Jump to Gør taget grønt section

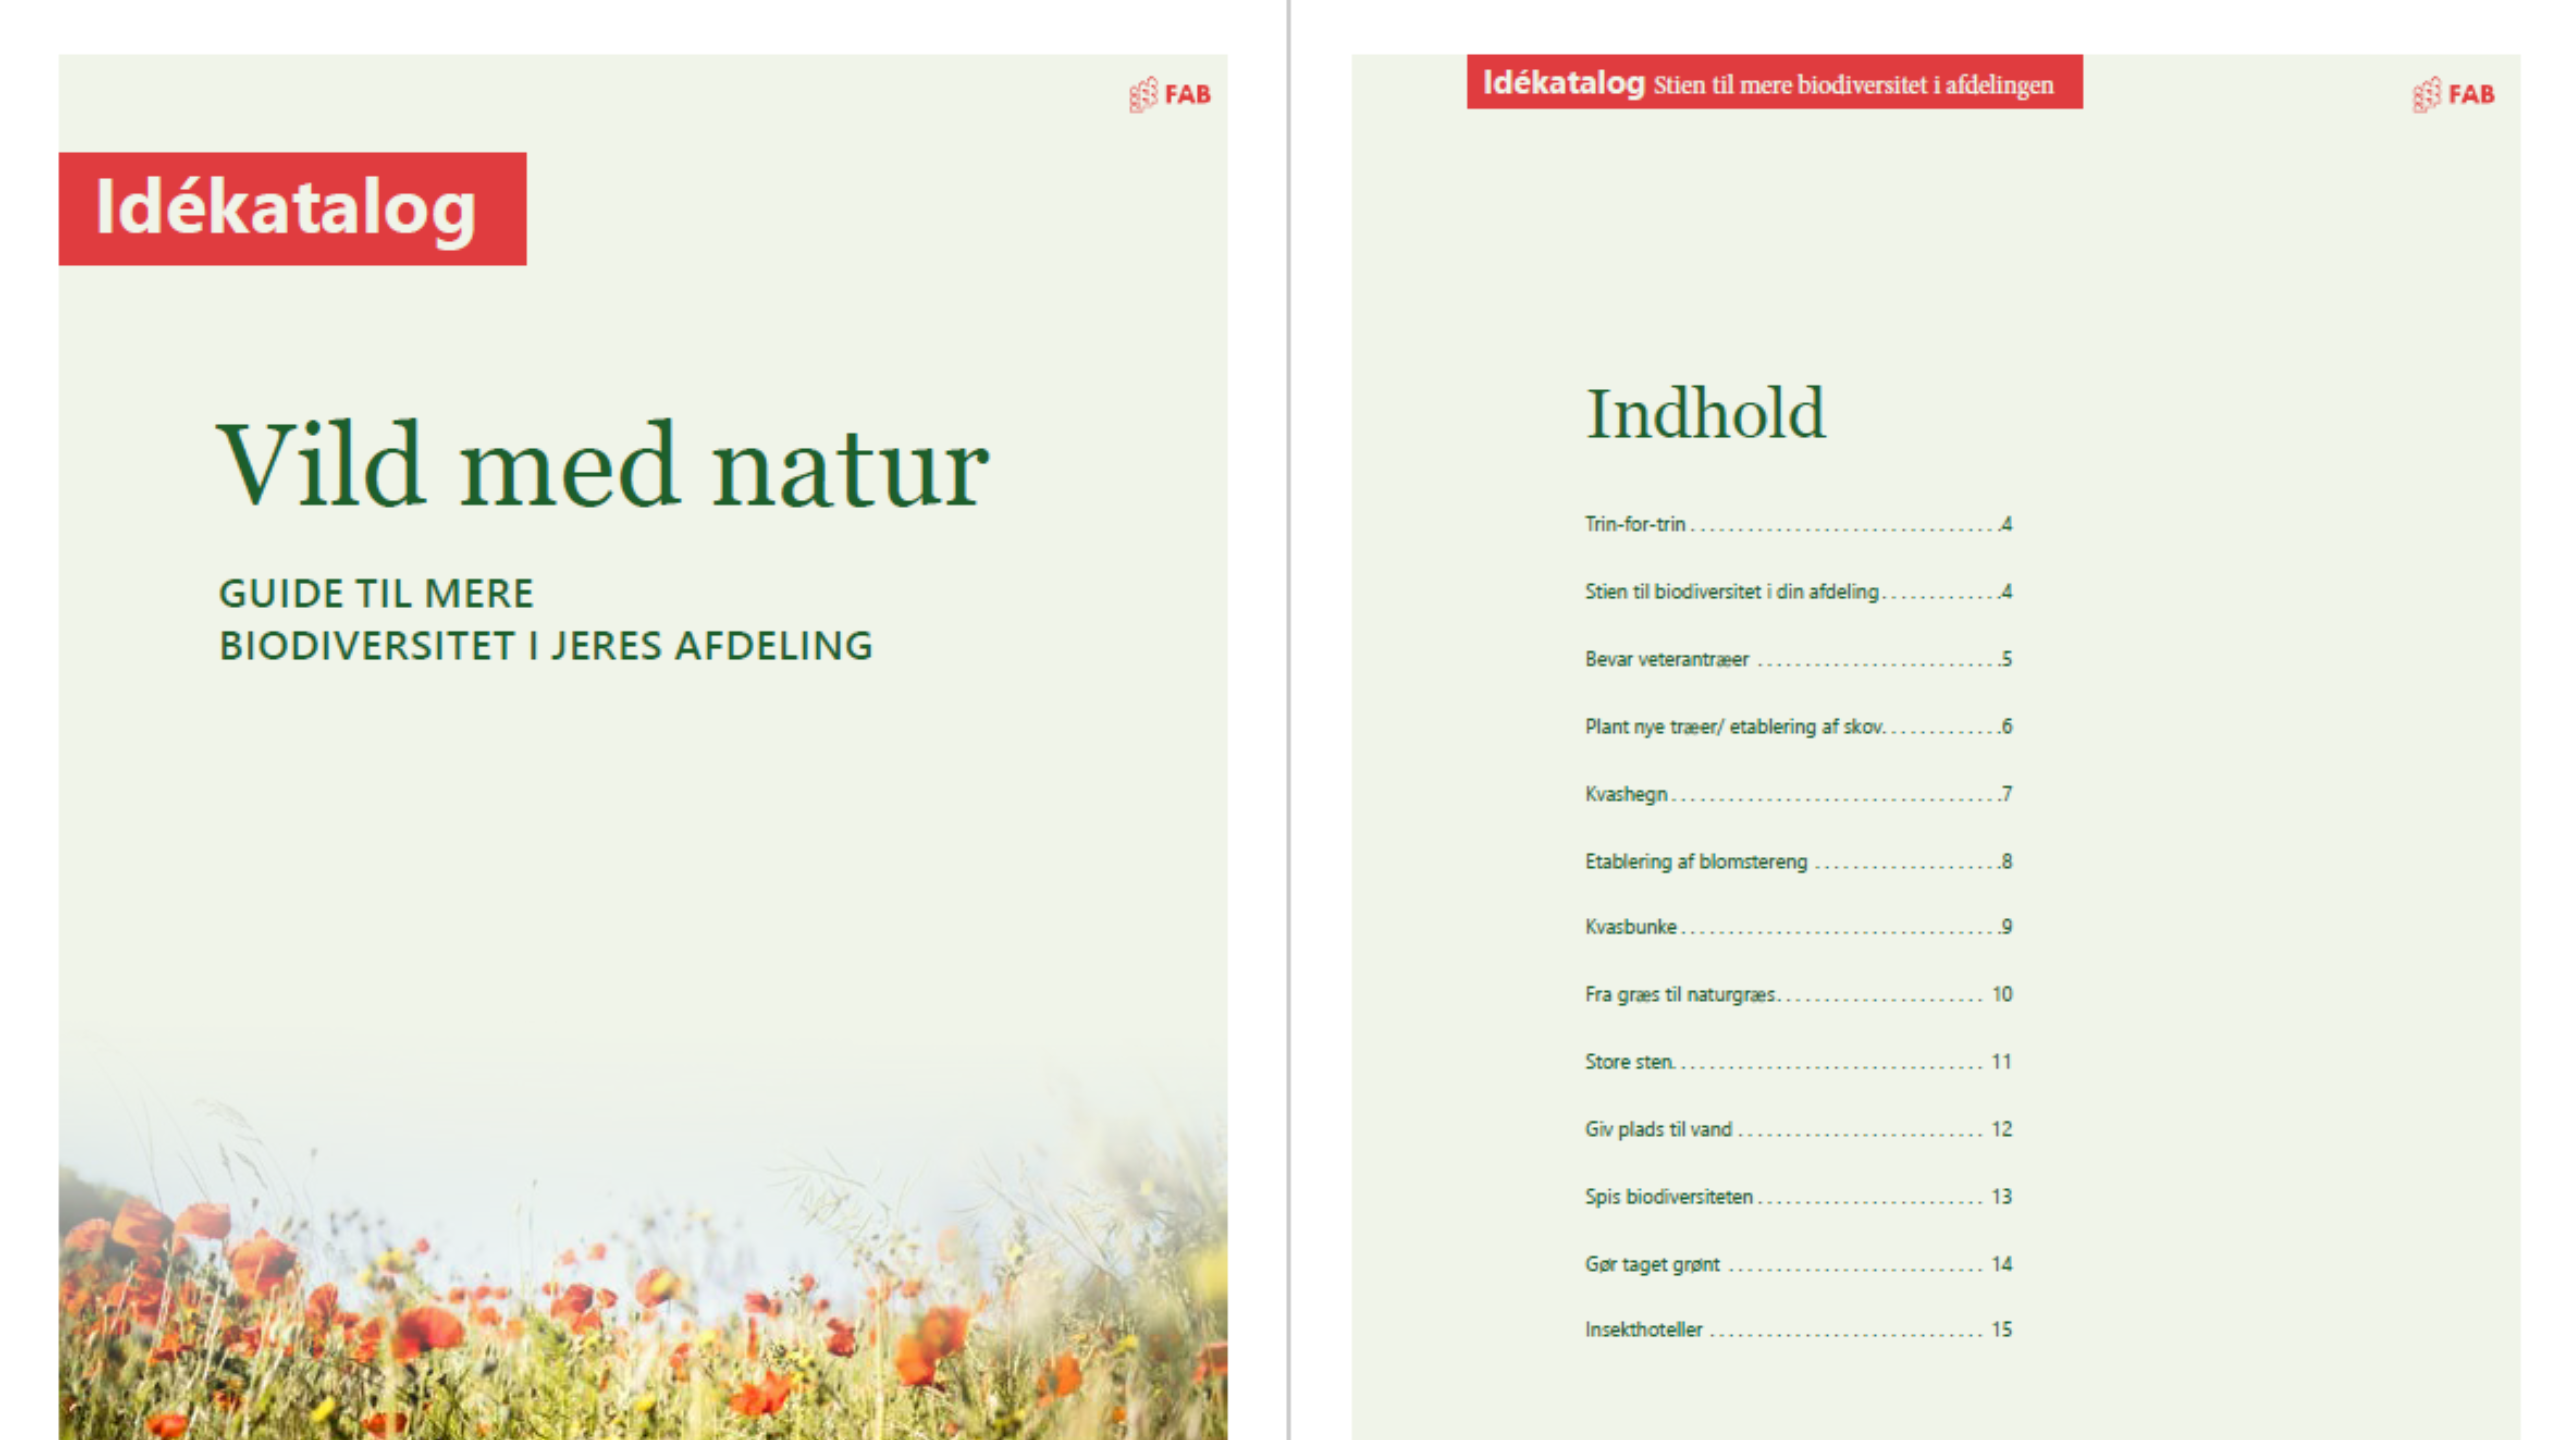pyautogui.click(x=1652, y=1264)
